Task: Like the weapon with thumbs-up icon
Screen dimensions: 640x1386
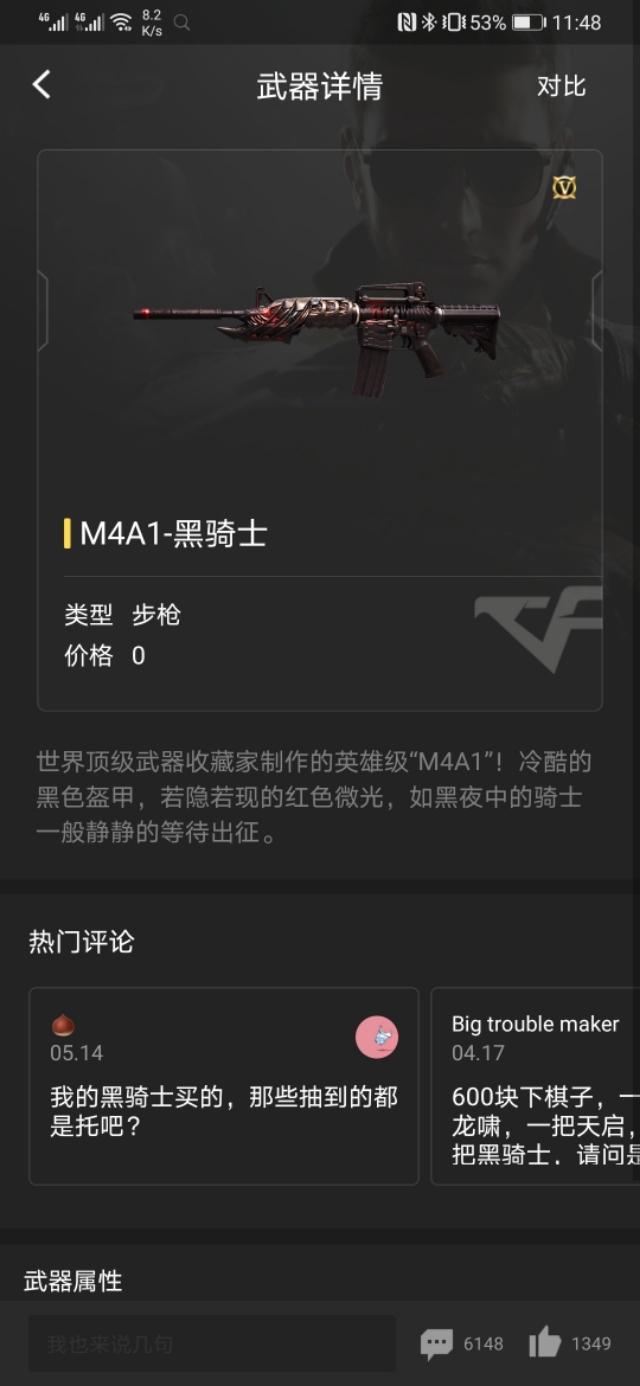Action: tap(544, 1342)
